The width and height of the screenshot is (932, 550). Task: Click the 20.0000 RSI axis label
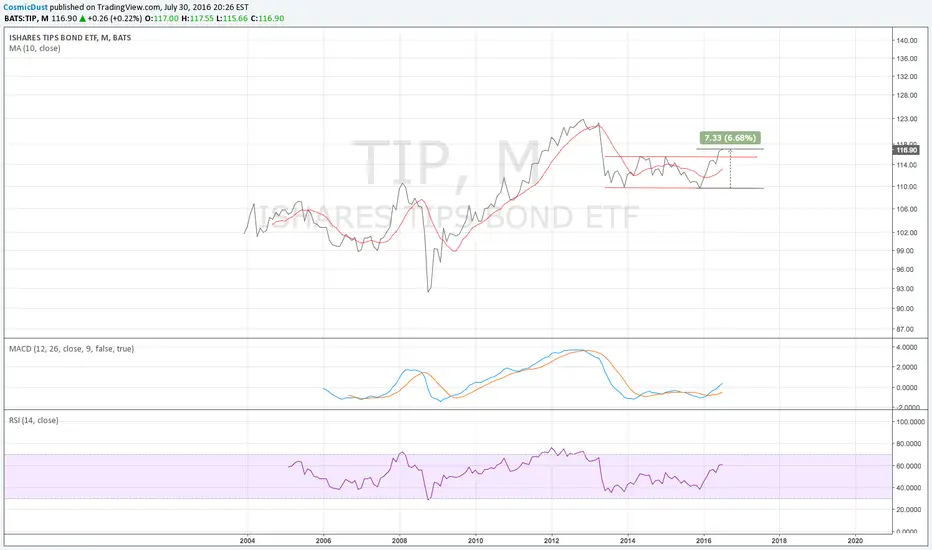(x=908, y=510)
